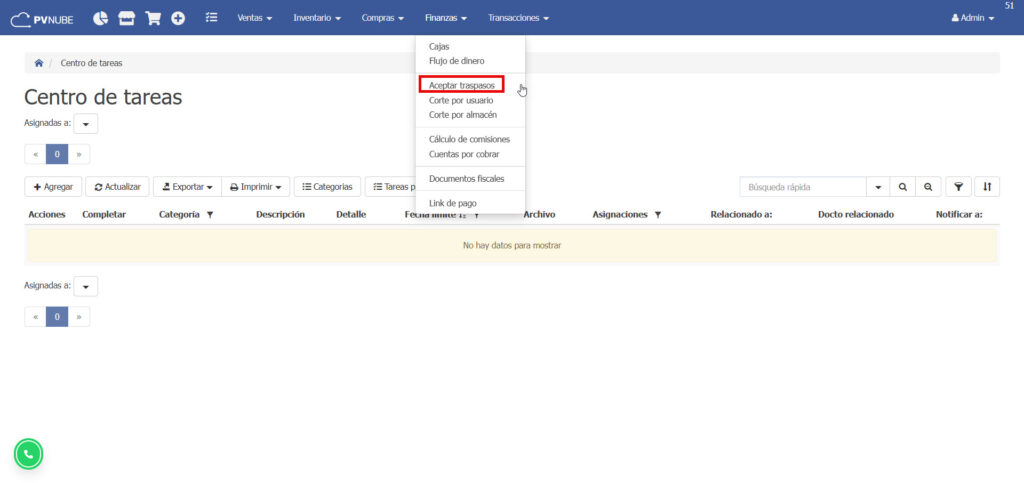Choose Cuentas por cobrar menu entry
This screenshot has height=483, width=1024.
click(463, 154)
